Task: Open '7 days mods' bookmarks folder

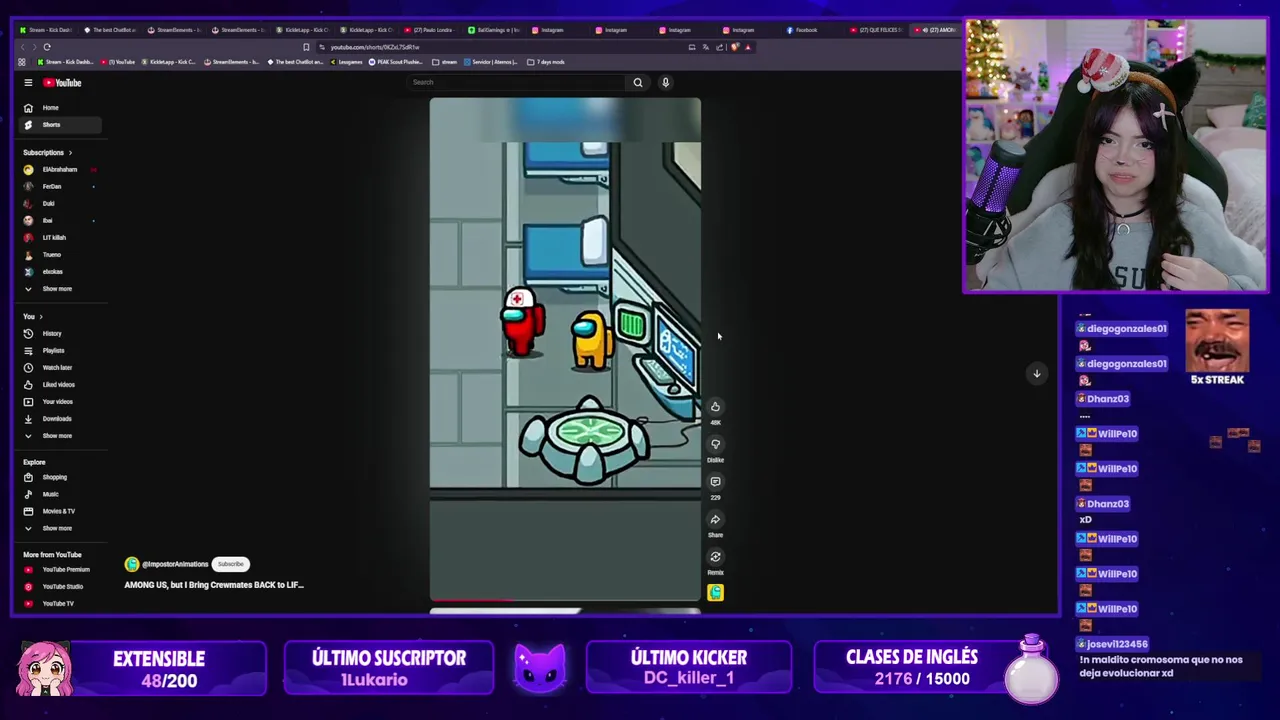Action: click(x=545, y=62)
